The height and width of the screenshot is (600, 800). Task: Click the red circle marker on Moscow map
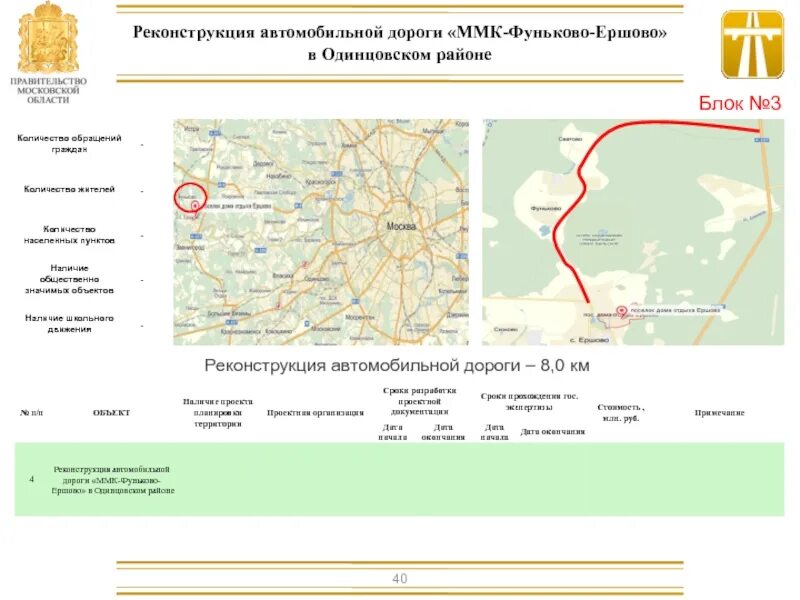(190, 196)
